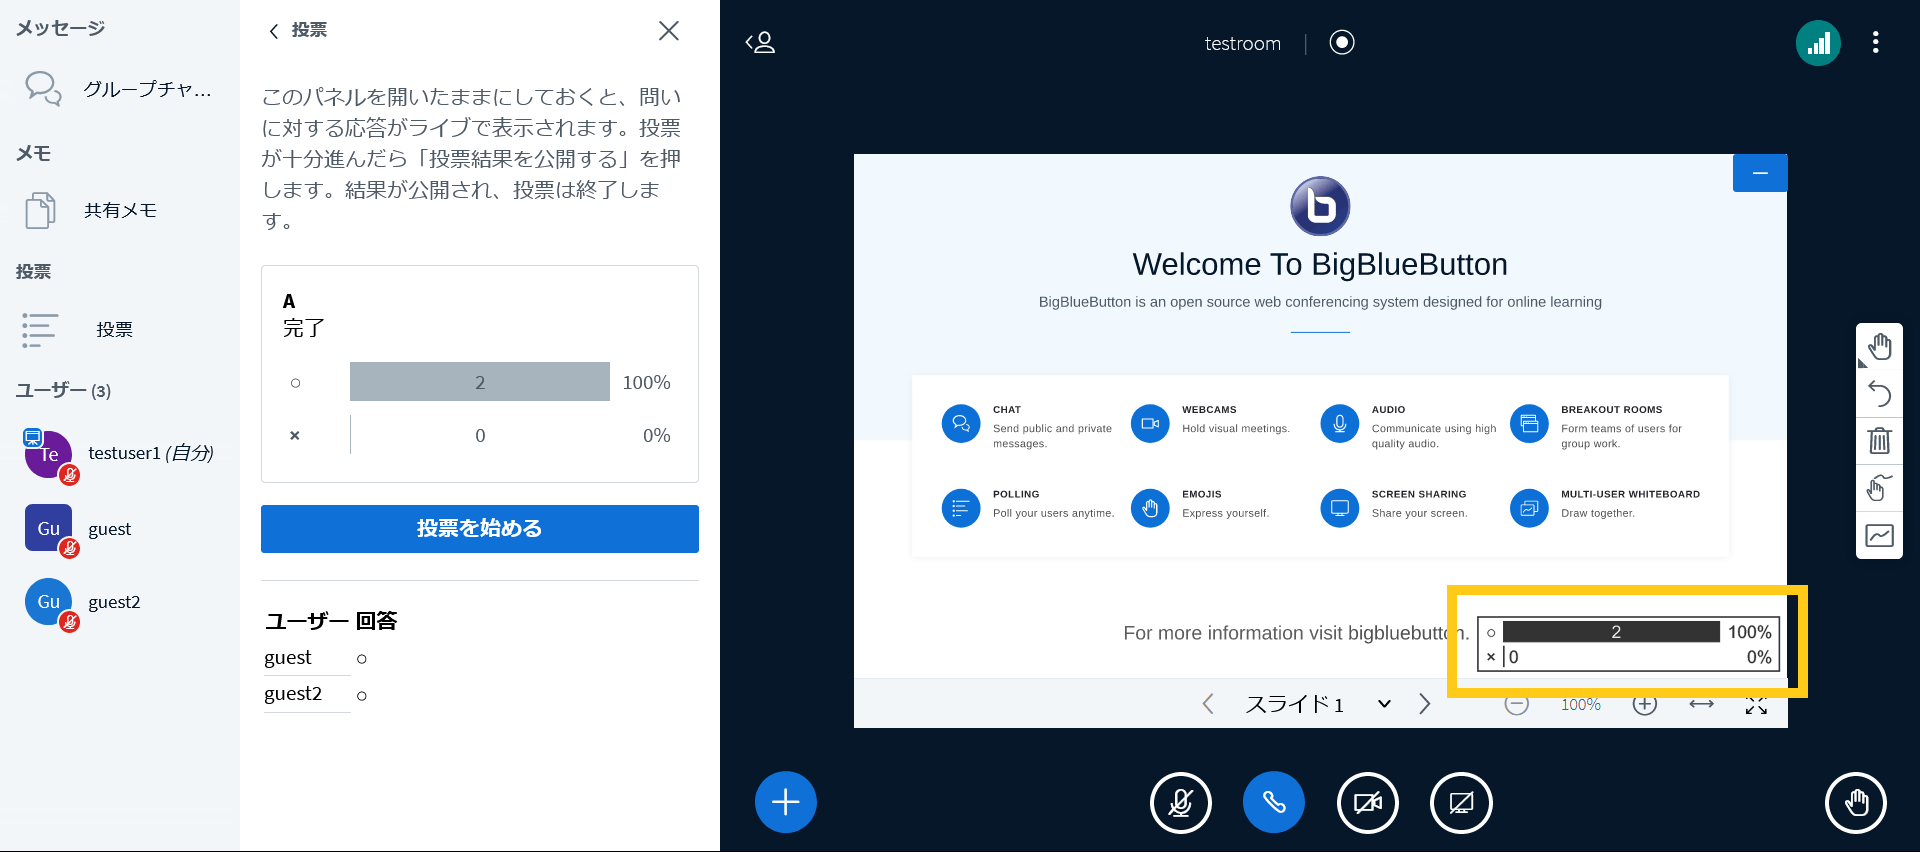Close the polling panel with X

[x=669, y=31]
